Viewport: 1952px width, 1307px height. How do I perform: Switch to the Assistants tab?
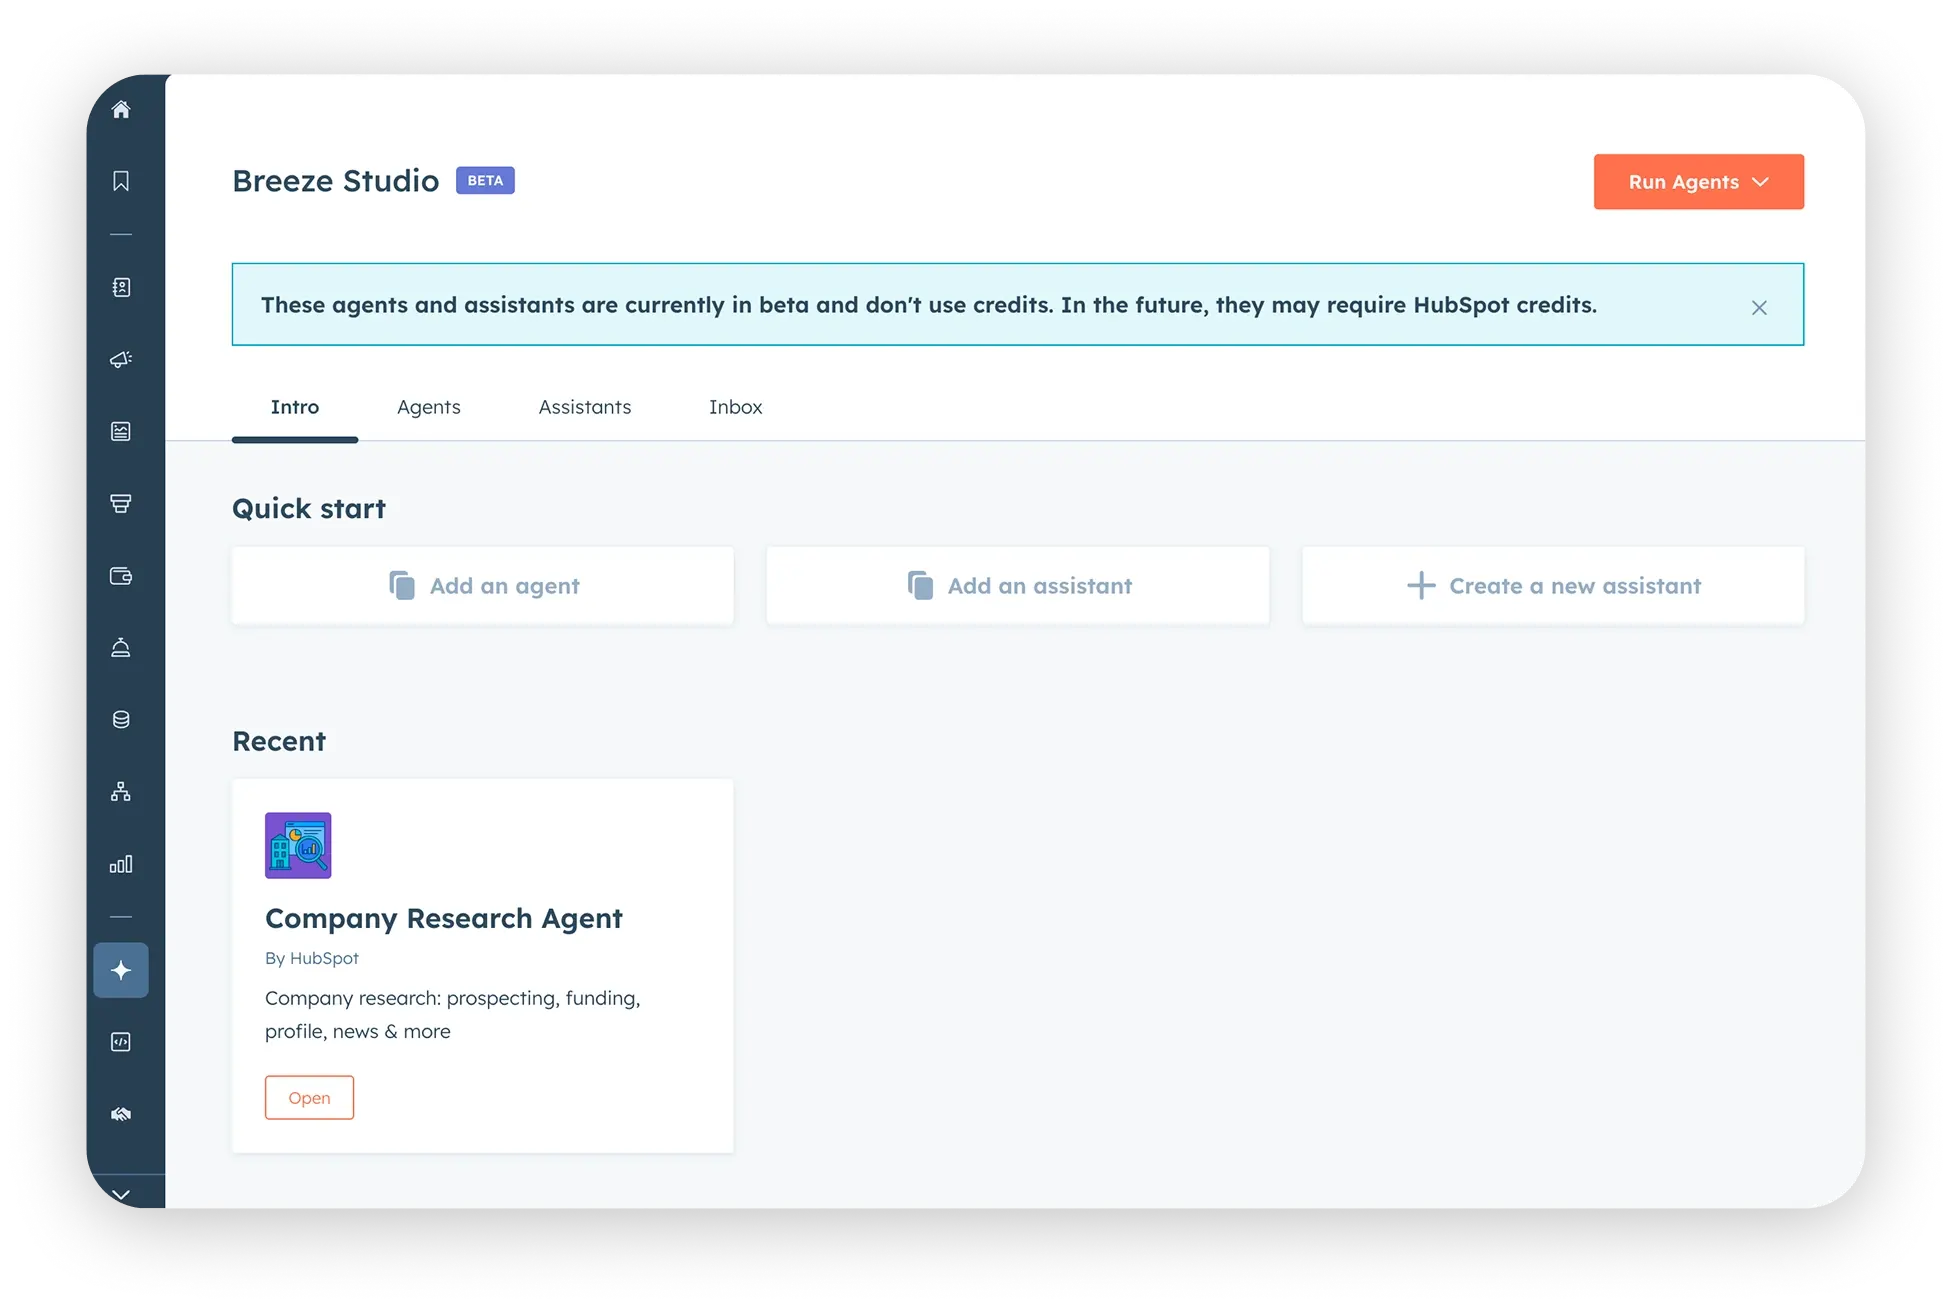pos(585,407)
